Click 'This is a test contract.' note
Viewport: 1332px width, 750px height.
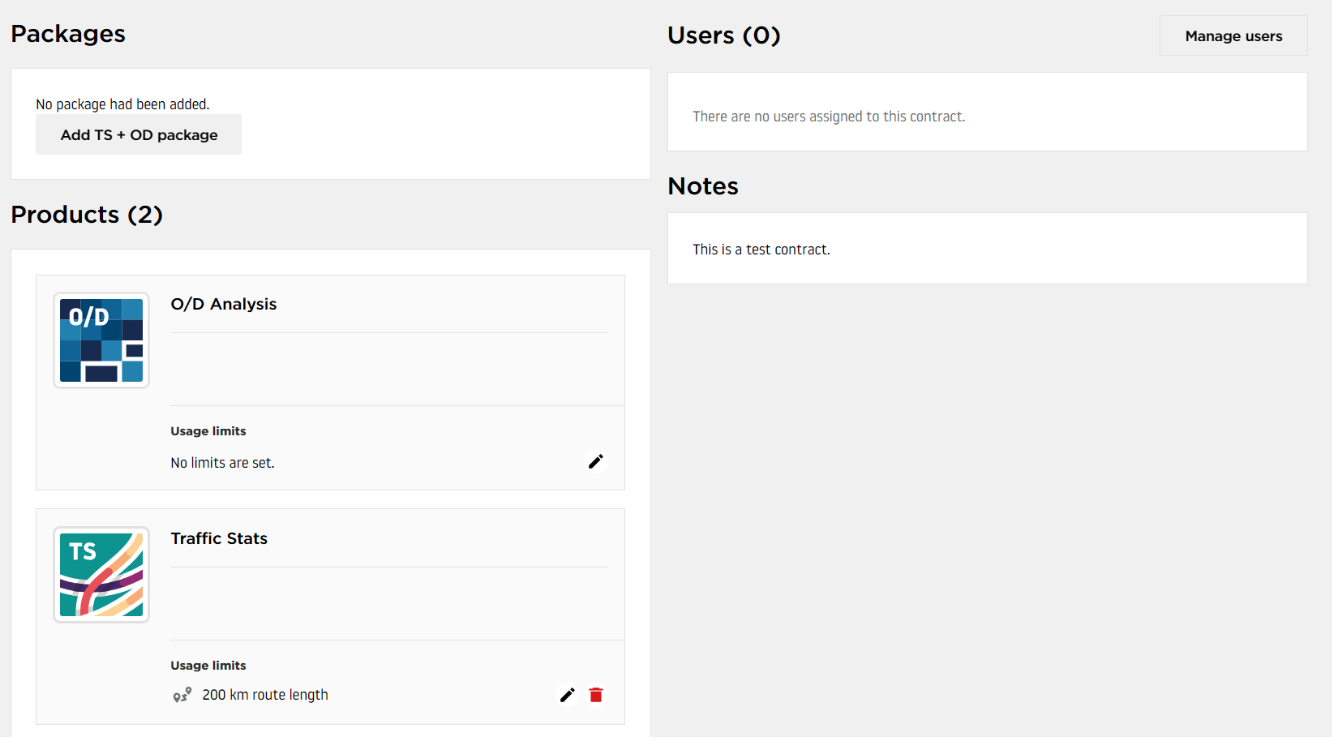[761, 249]
